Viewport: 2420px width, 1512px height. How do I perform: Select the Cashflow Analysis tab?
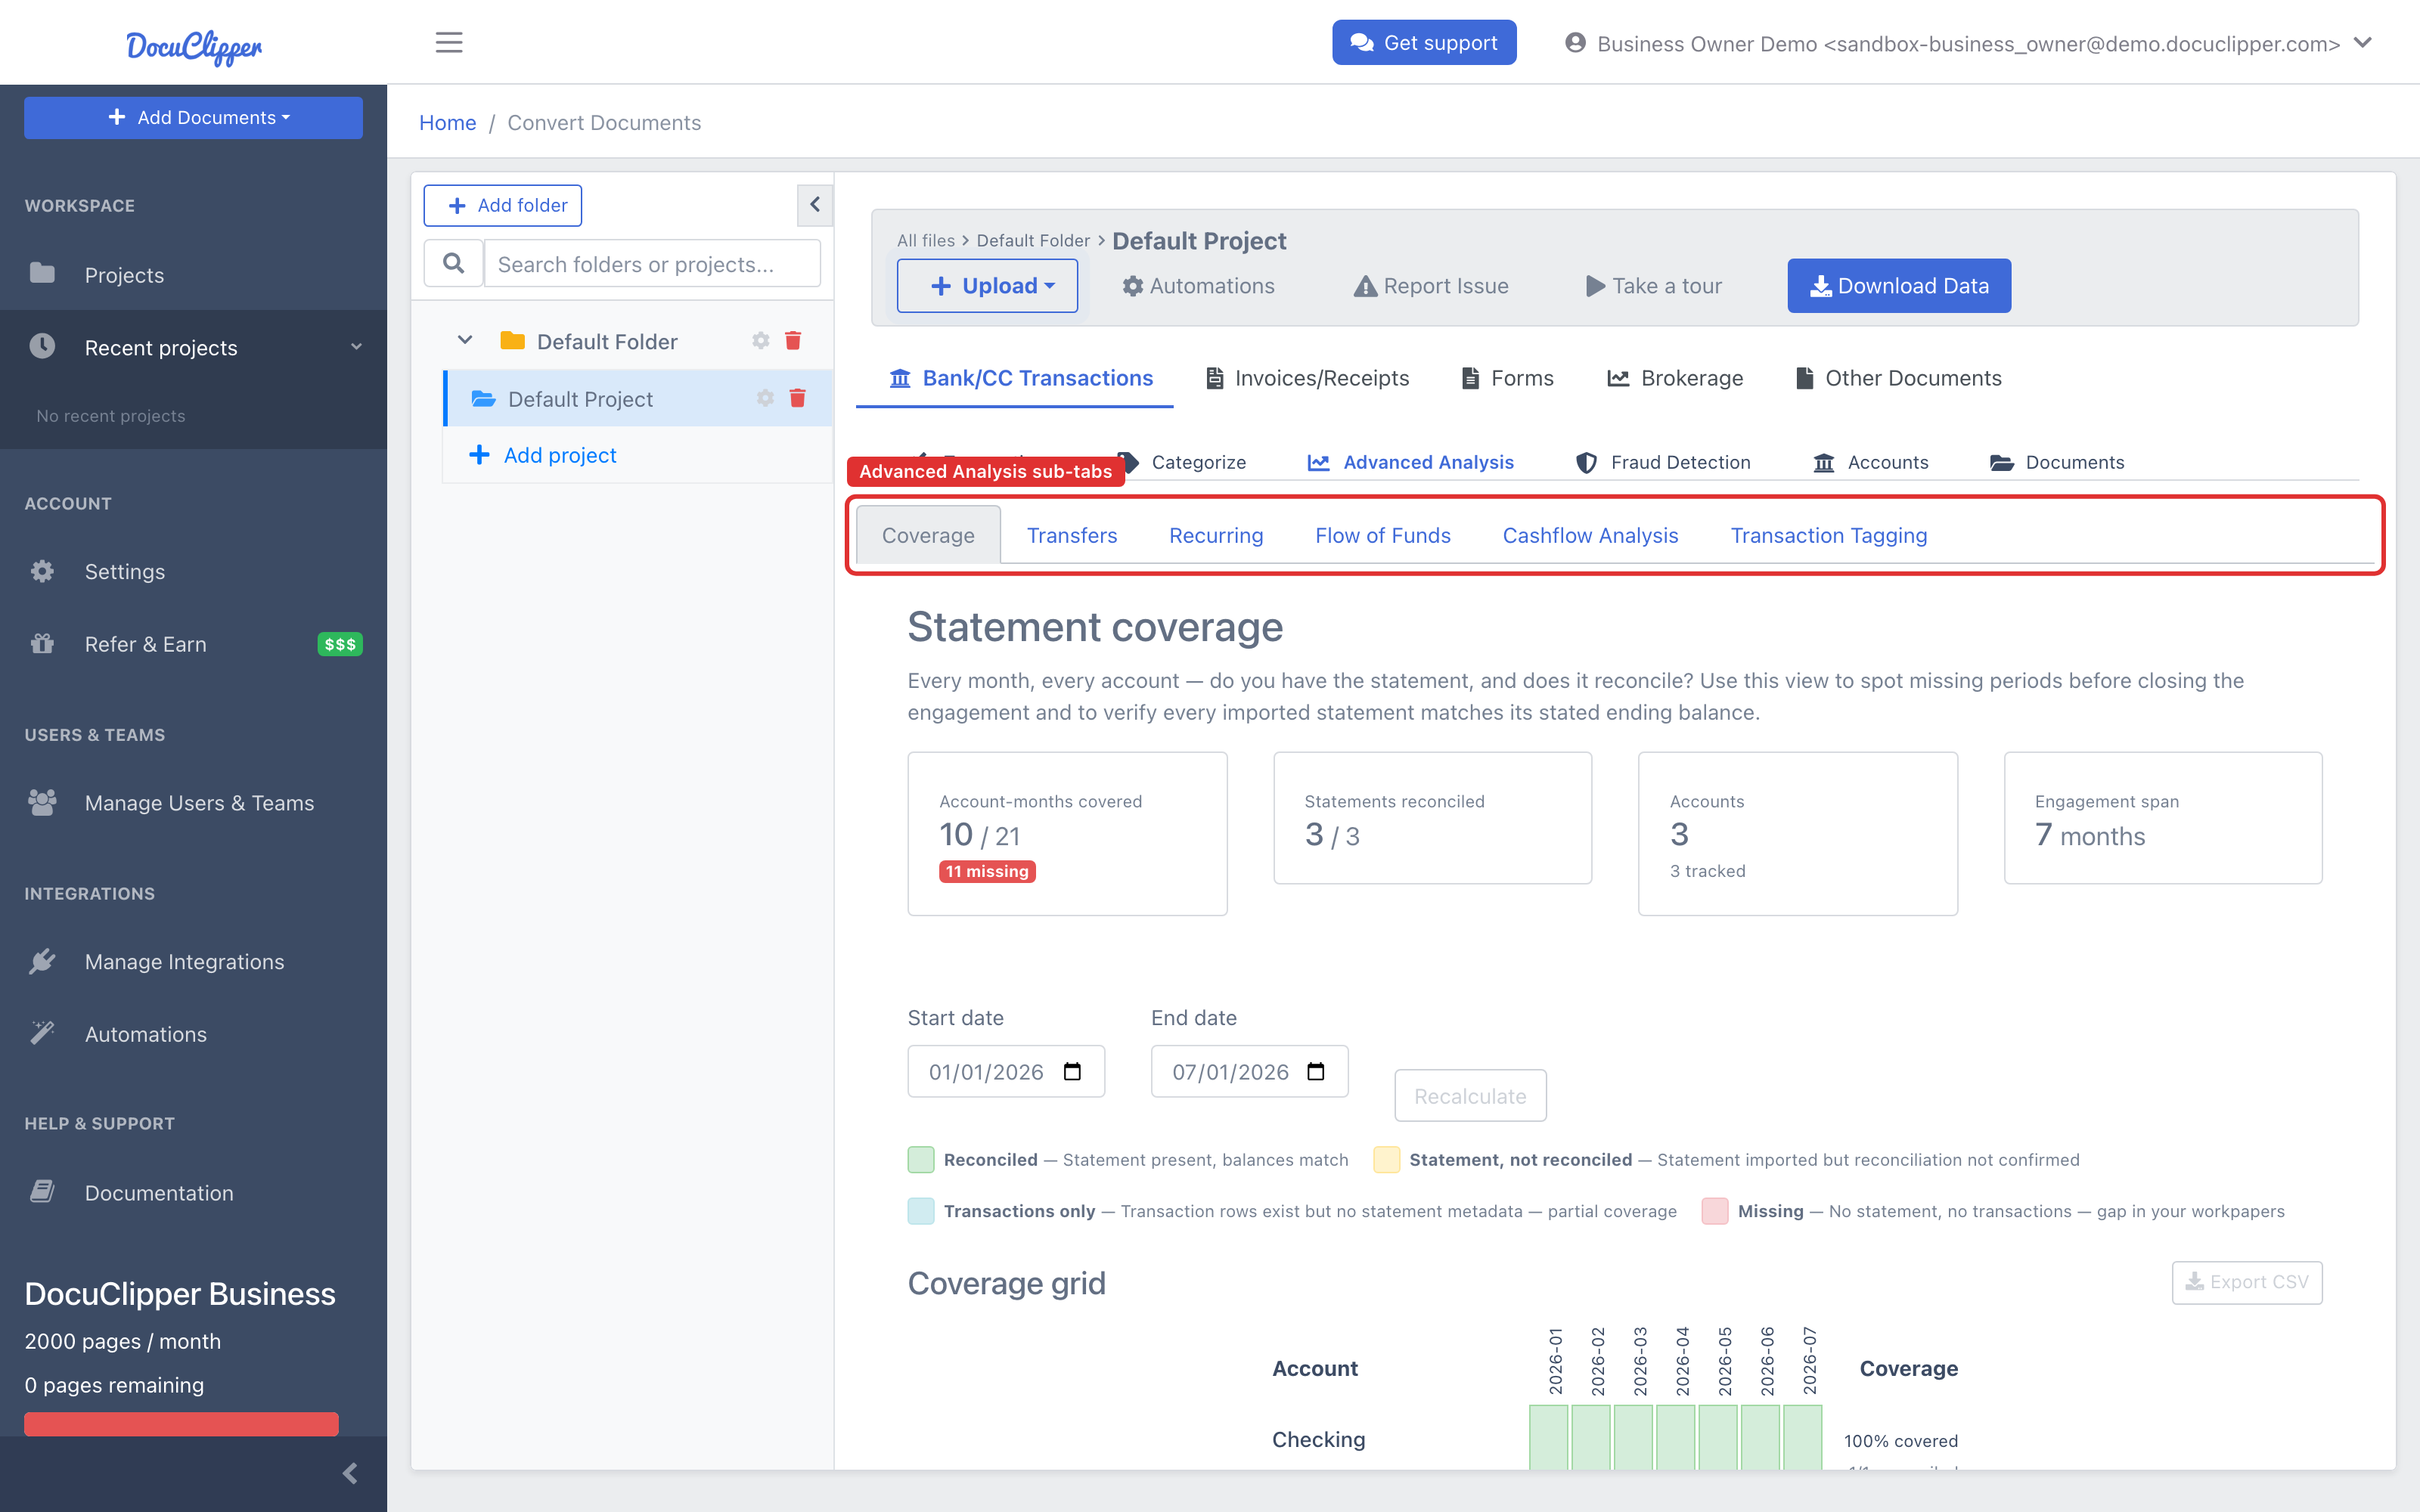tap(1590, 535)
